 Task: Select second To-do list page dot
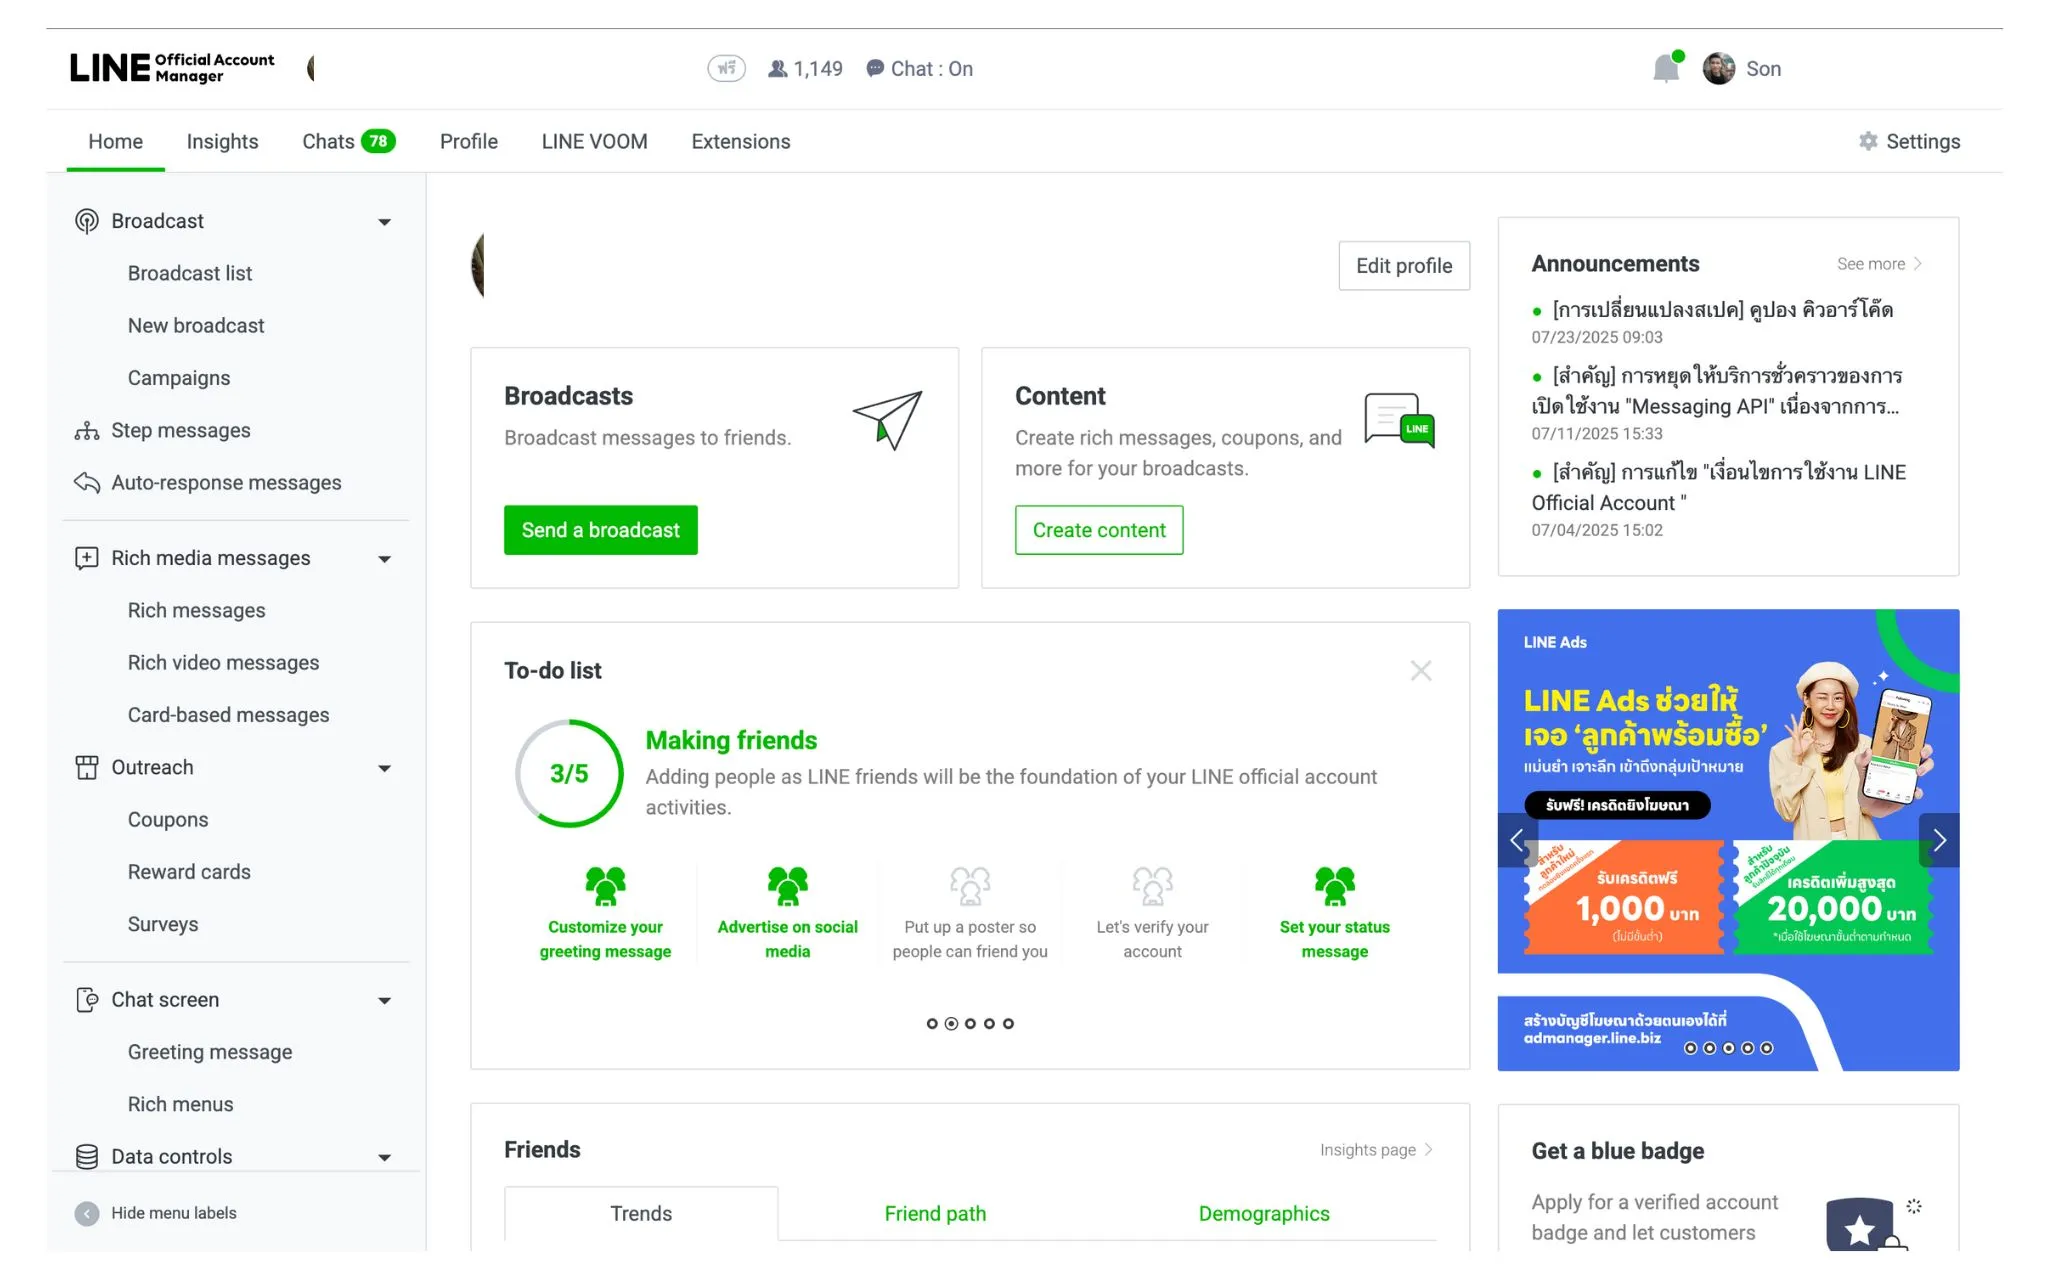click(x=951, y=1023)
